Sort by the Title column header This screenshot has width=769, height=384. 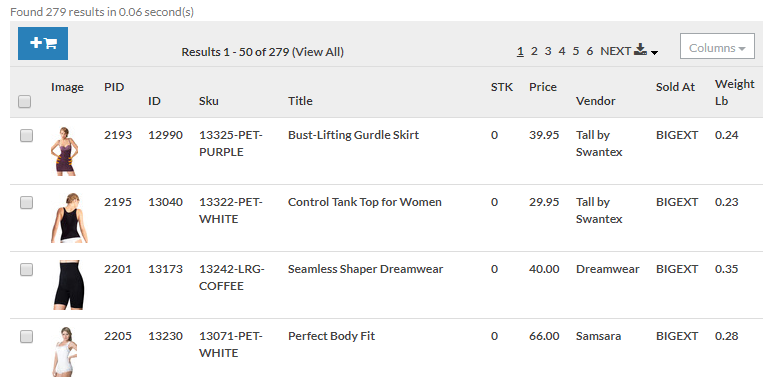pos(300,101)
